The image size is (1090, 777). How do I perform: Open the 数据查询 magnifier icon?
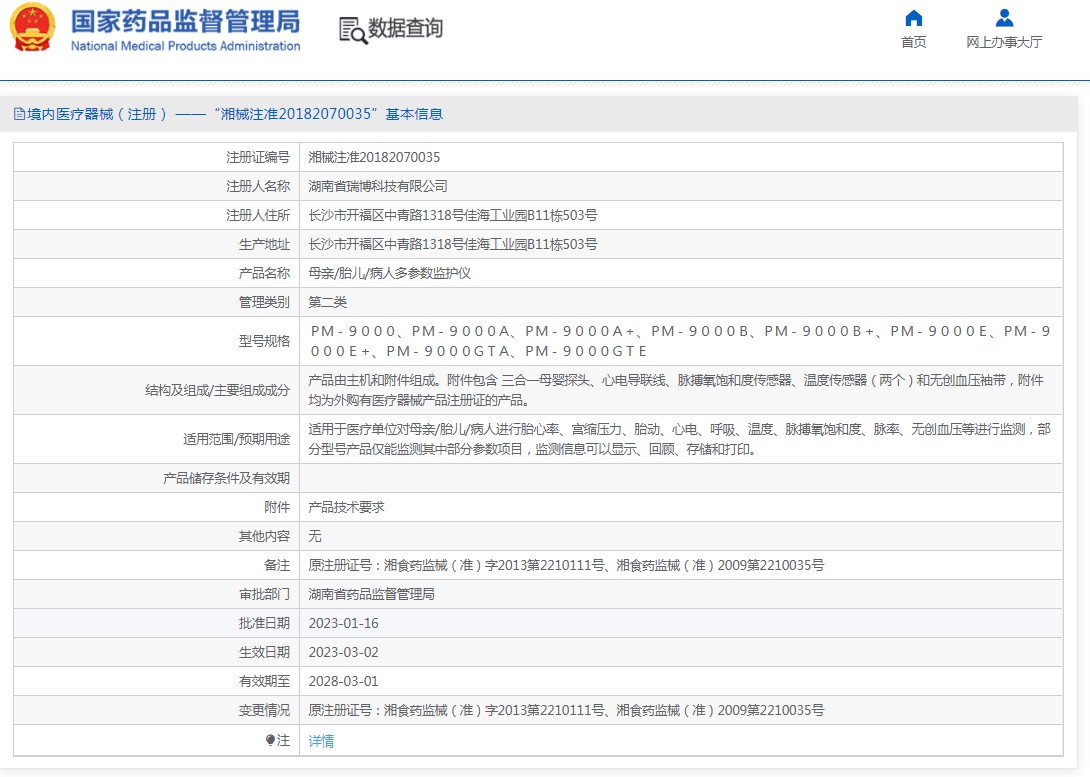tap(352, 31)
